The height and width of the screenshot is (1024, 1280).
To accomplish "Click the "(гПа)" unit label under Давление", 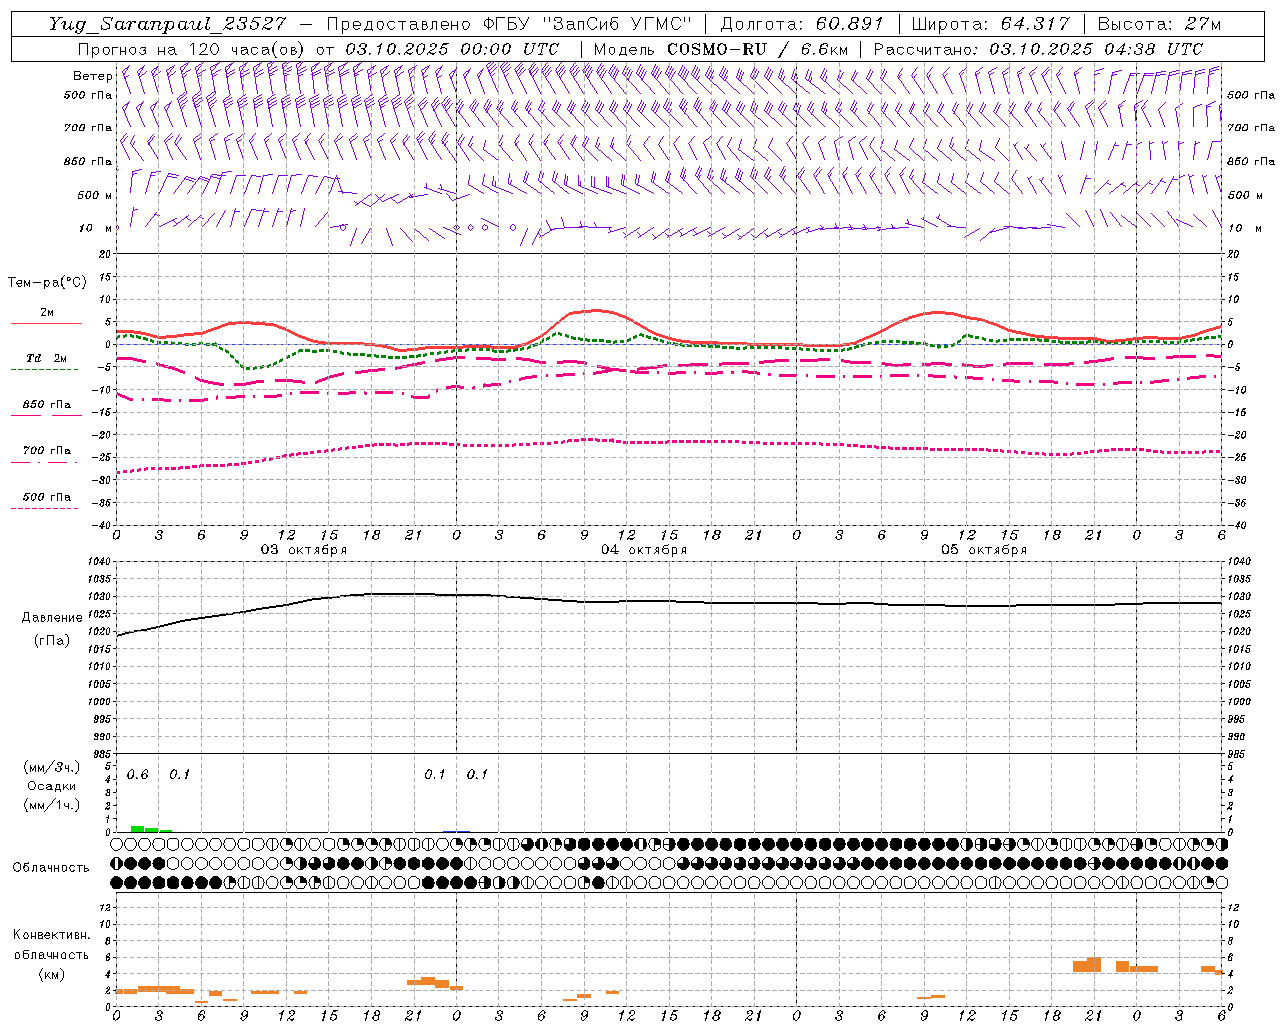I will pos(52,640).
